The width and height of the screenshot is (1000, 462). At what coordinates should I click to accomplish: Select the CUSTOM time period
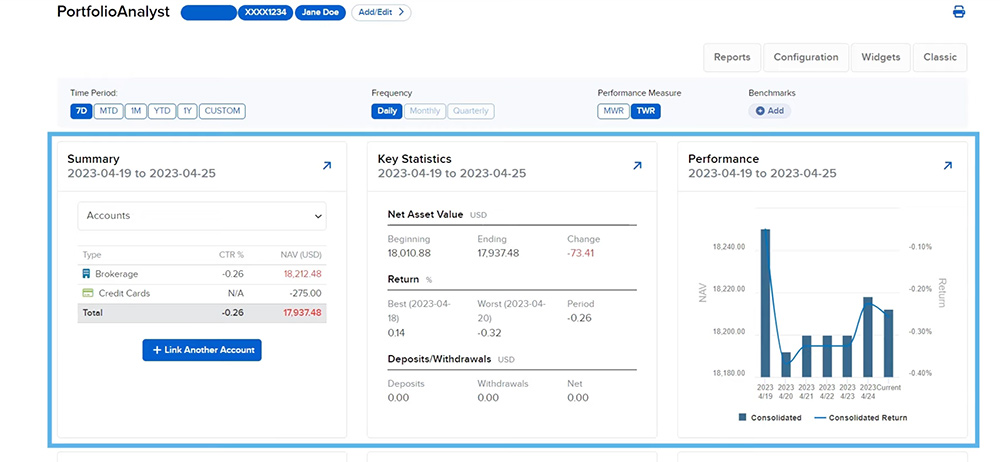tap(223, 111)
